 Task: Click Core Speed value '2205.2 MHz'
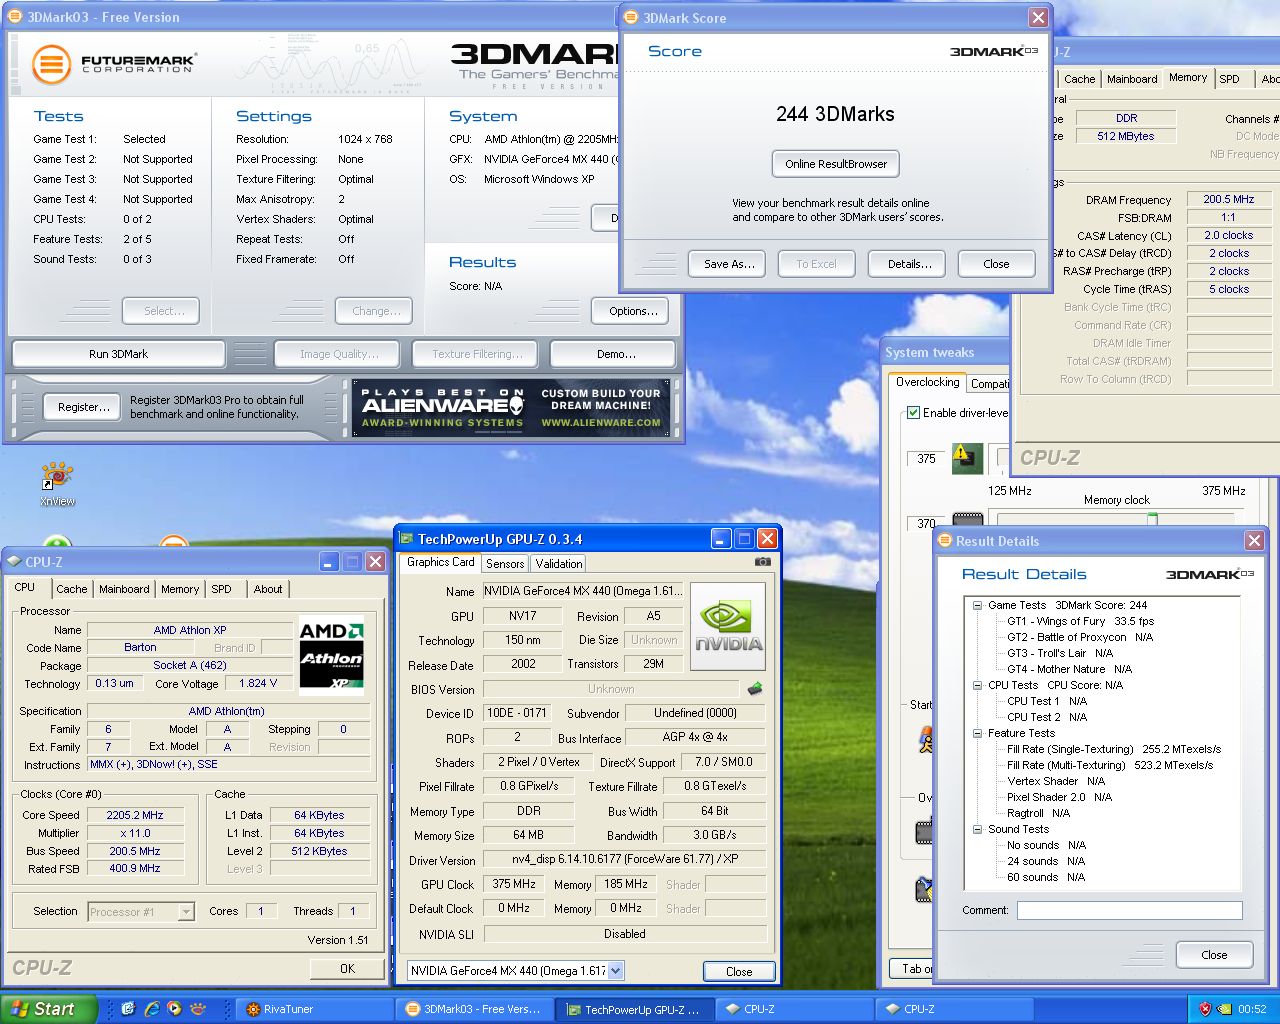[x=134, y=815]
